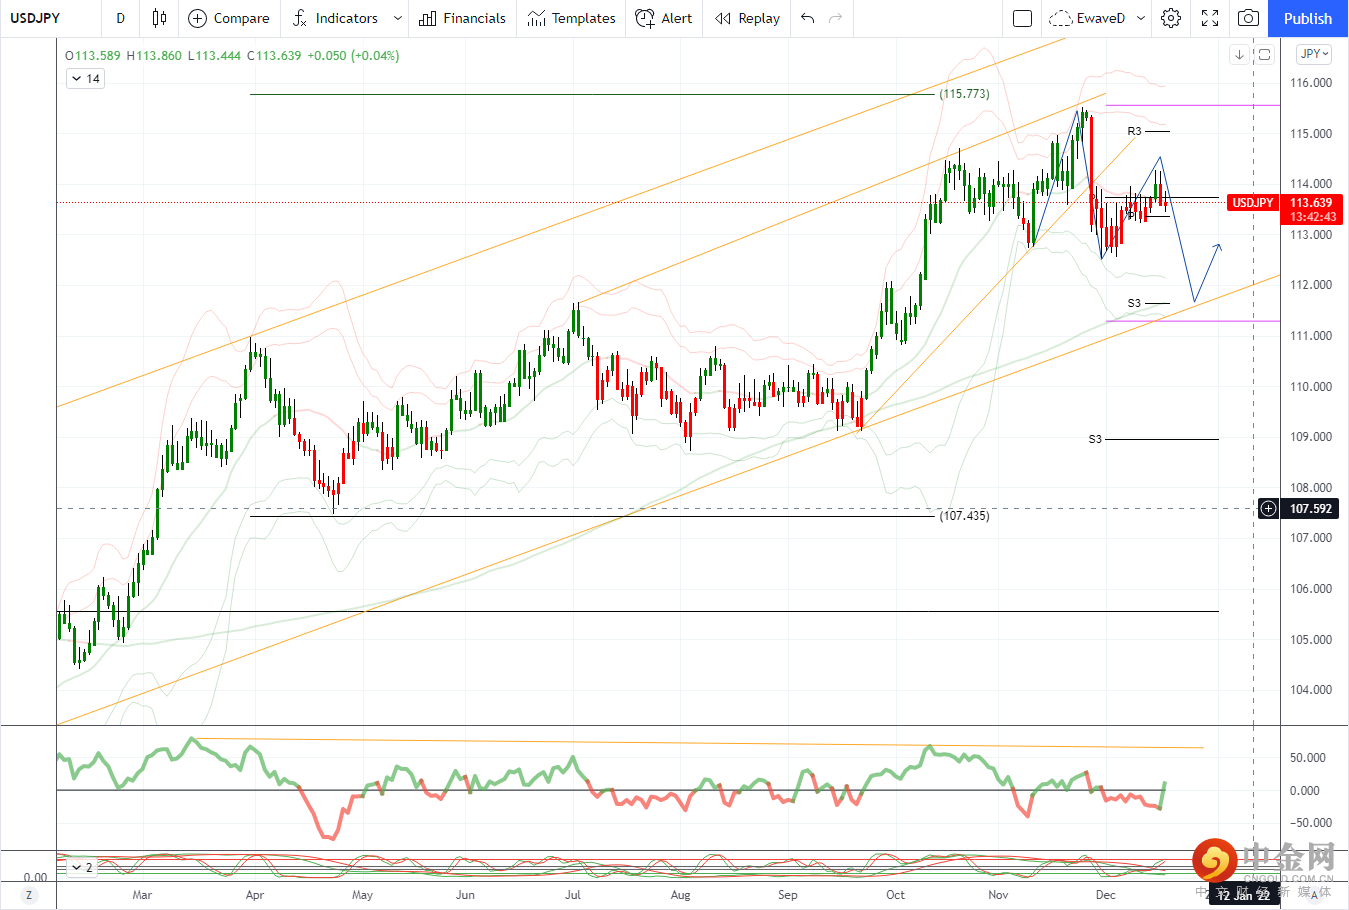1349x910 pixels.
Task: Open Compare to add a symbol
Action: [229, 18]
